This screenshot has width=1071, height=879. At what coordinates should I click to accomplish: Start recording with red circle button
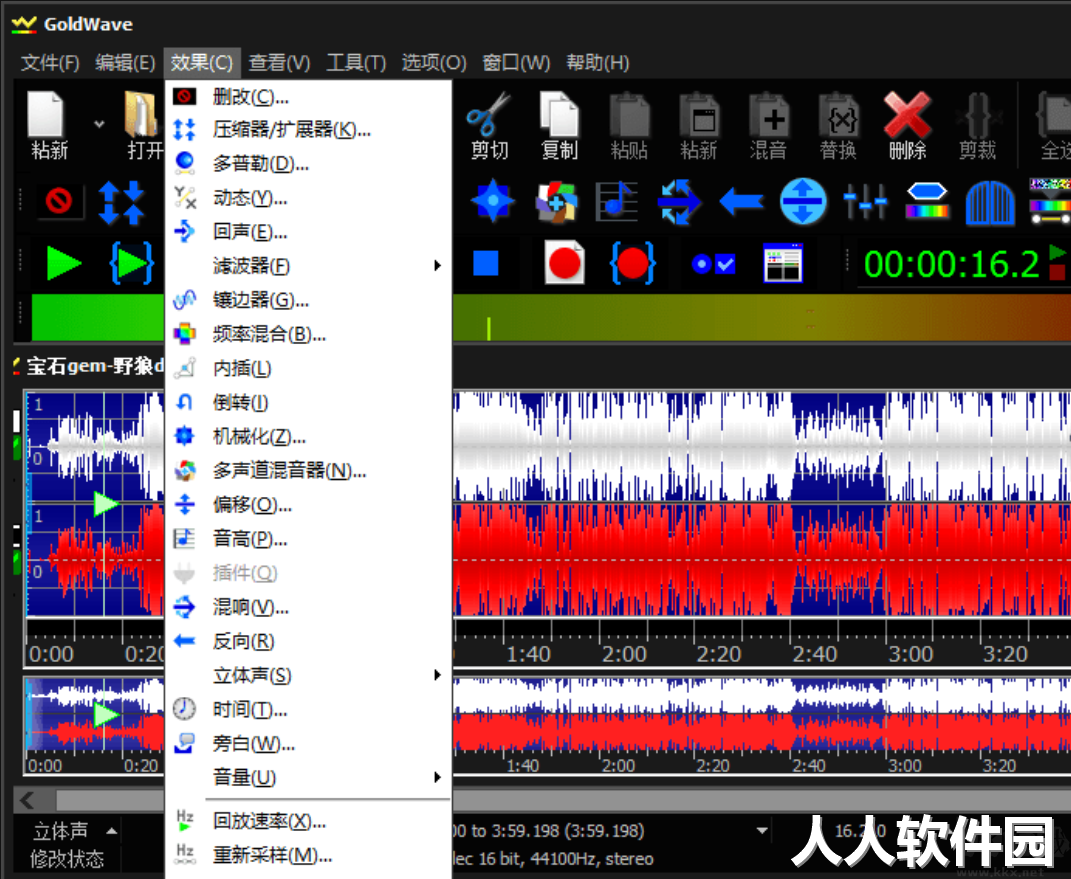564,262
